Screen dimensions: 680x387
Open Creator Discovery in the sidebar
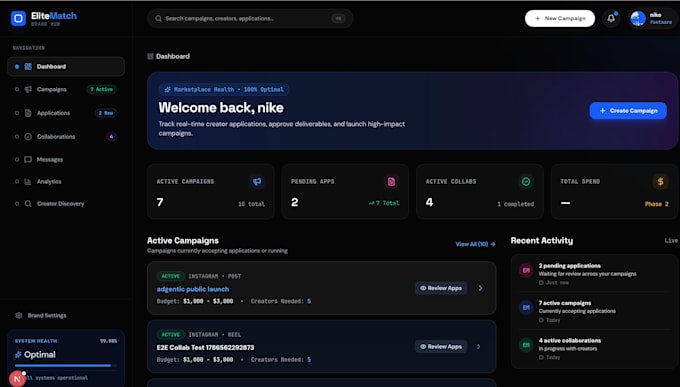pyautogui.click(x=66, y=203)
